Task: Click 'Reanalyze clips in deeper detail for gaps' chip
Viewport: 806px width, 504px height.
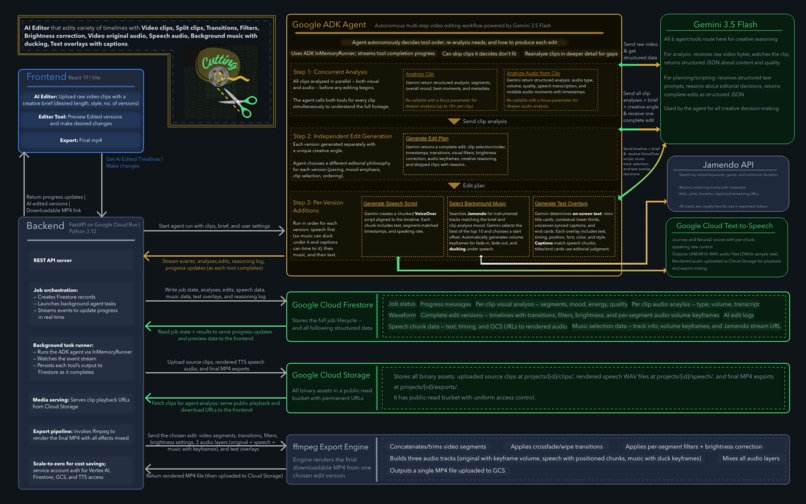Action: coord(571,53)
